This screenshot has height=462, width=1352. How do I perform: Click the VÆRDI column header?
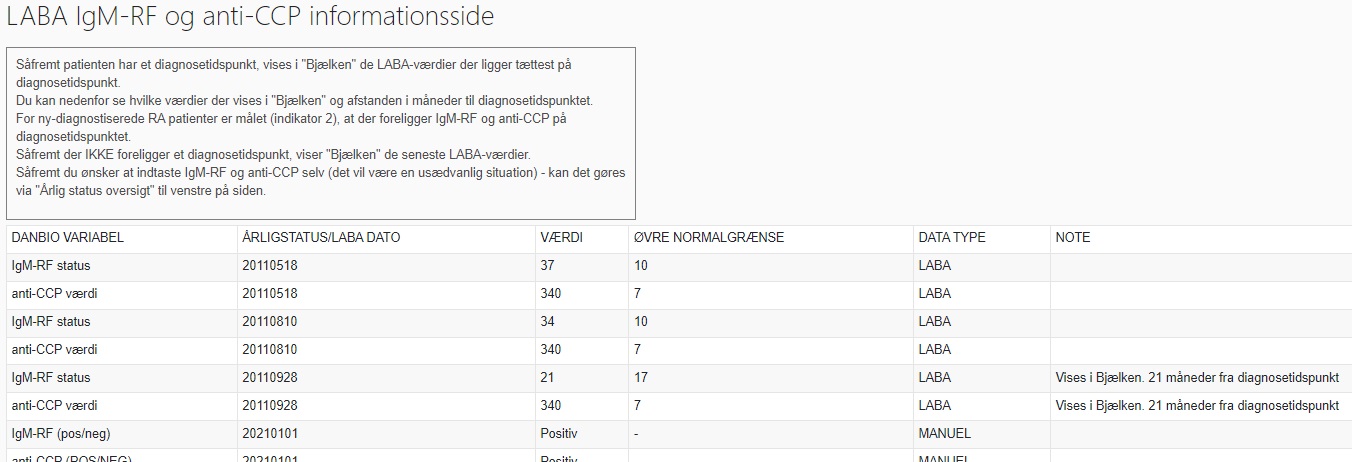coord(561,238)
